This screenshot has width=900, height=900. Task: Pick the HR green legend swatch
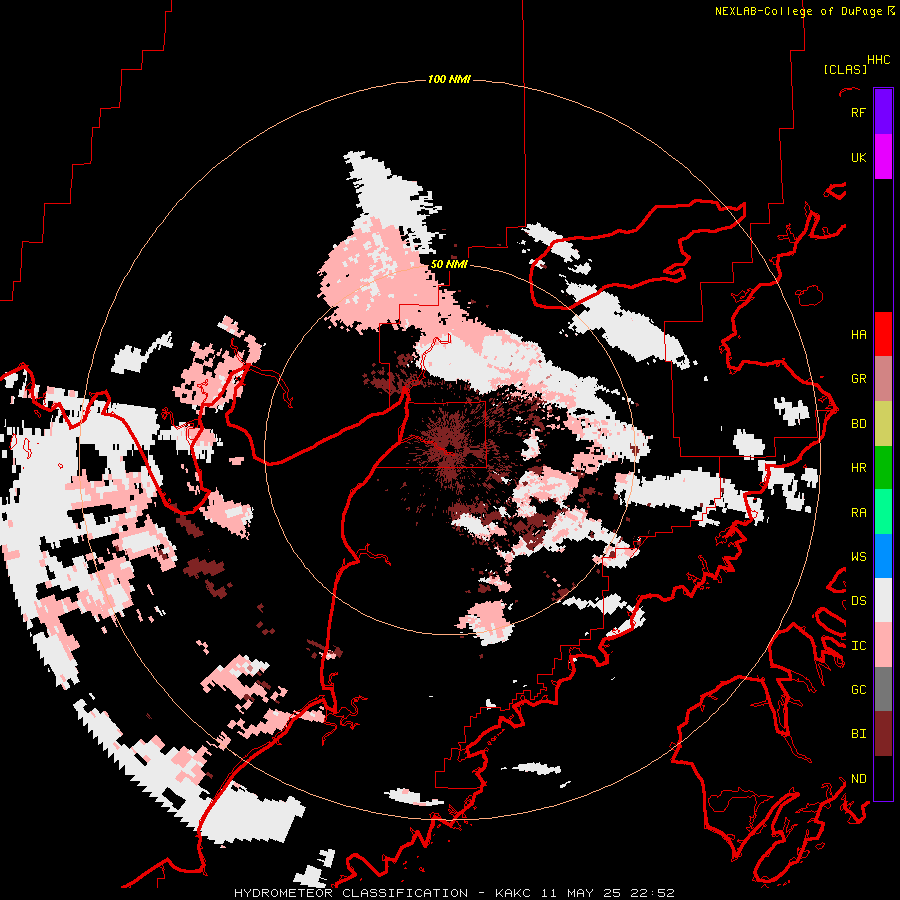[883, 468]
